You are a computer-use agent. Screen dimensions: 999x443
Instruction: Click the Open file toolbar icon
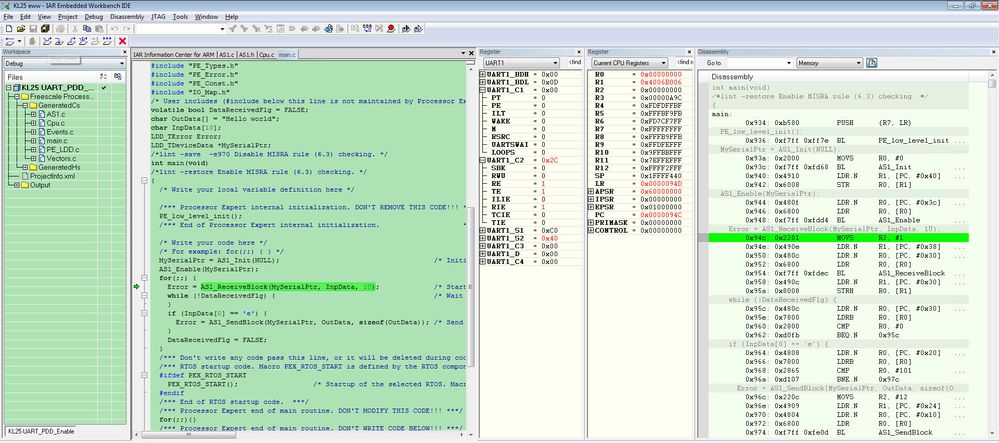[x=21, y=29]
